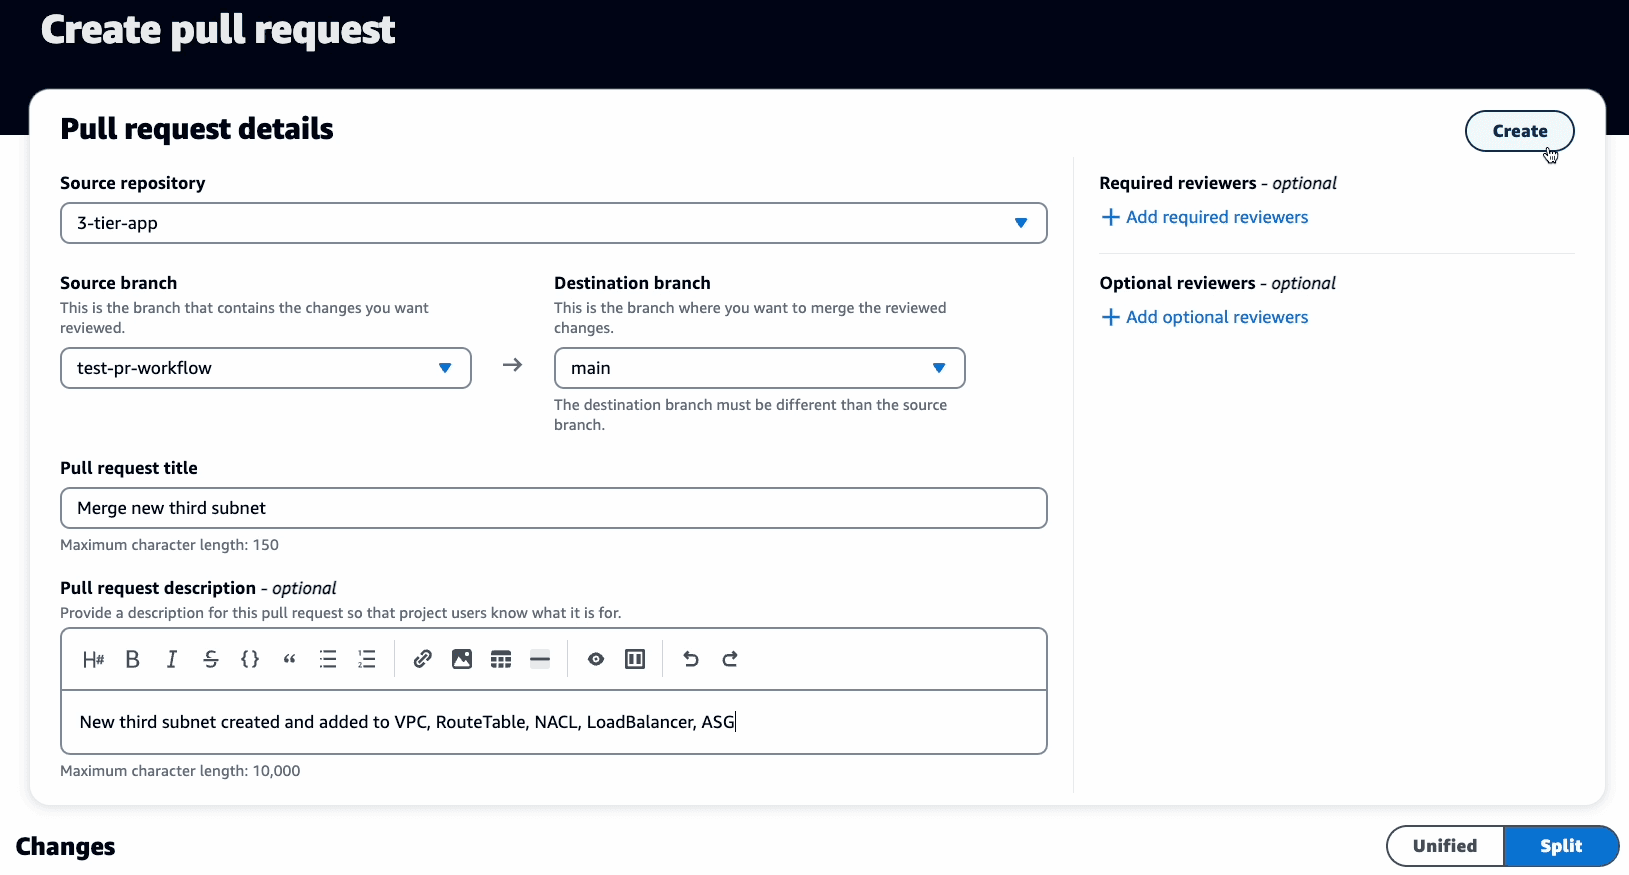This screenshot has width=1629, height=875.
Task: Insert numbered list in description
Action: [x=367, y=659]
